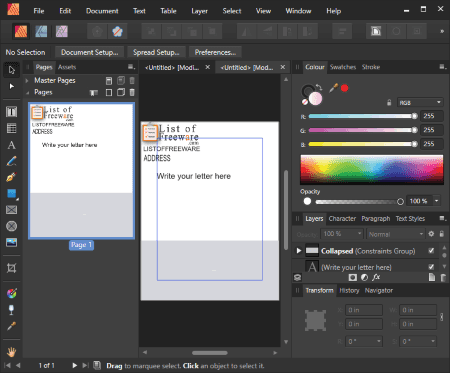
Task: Switch to the Swatches tab
Action: pos(343,67)
